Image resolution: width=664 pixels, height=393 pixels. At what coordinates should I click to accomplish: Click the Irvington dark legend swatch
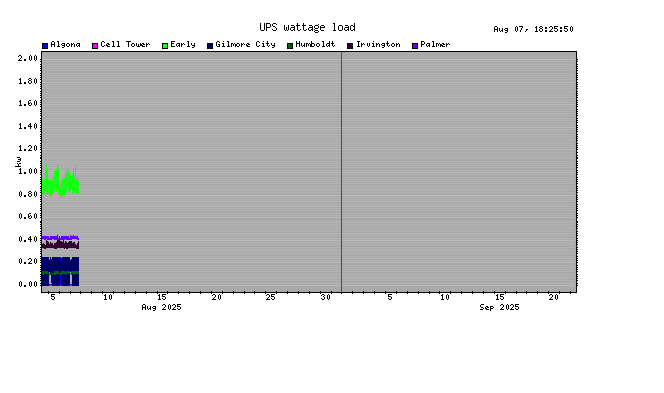point(350,46)
